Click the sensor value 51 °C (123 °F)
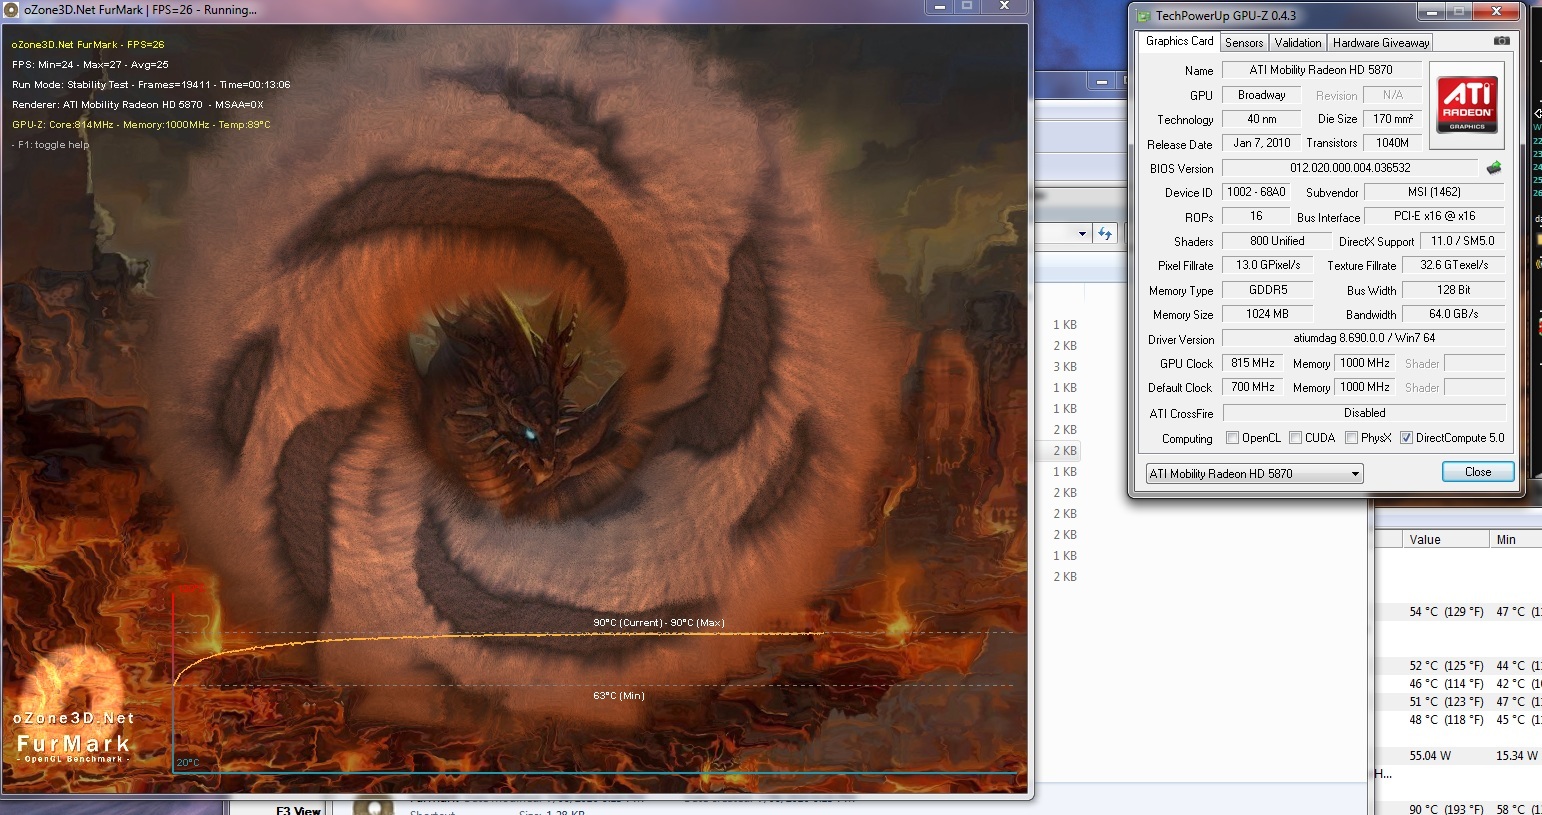 1446,702
